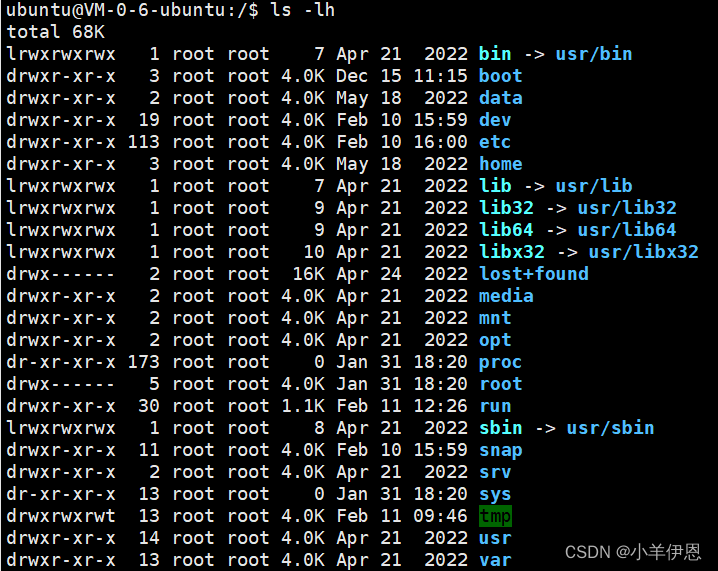Viewport: 718px width, 571px height.
Task: Click link count '19' in dev row
Action: [149, 120]
